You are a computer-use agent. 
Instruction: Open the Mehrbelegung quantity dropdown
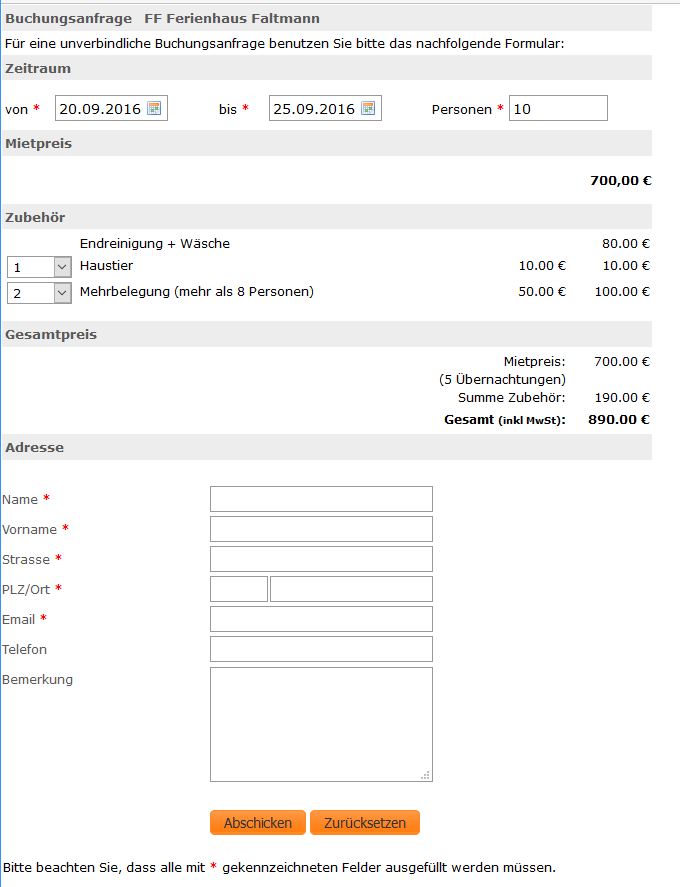39,293
